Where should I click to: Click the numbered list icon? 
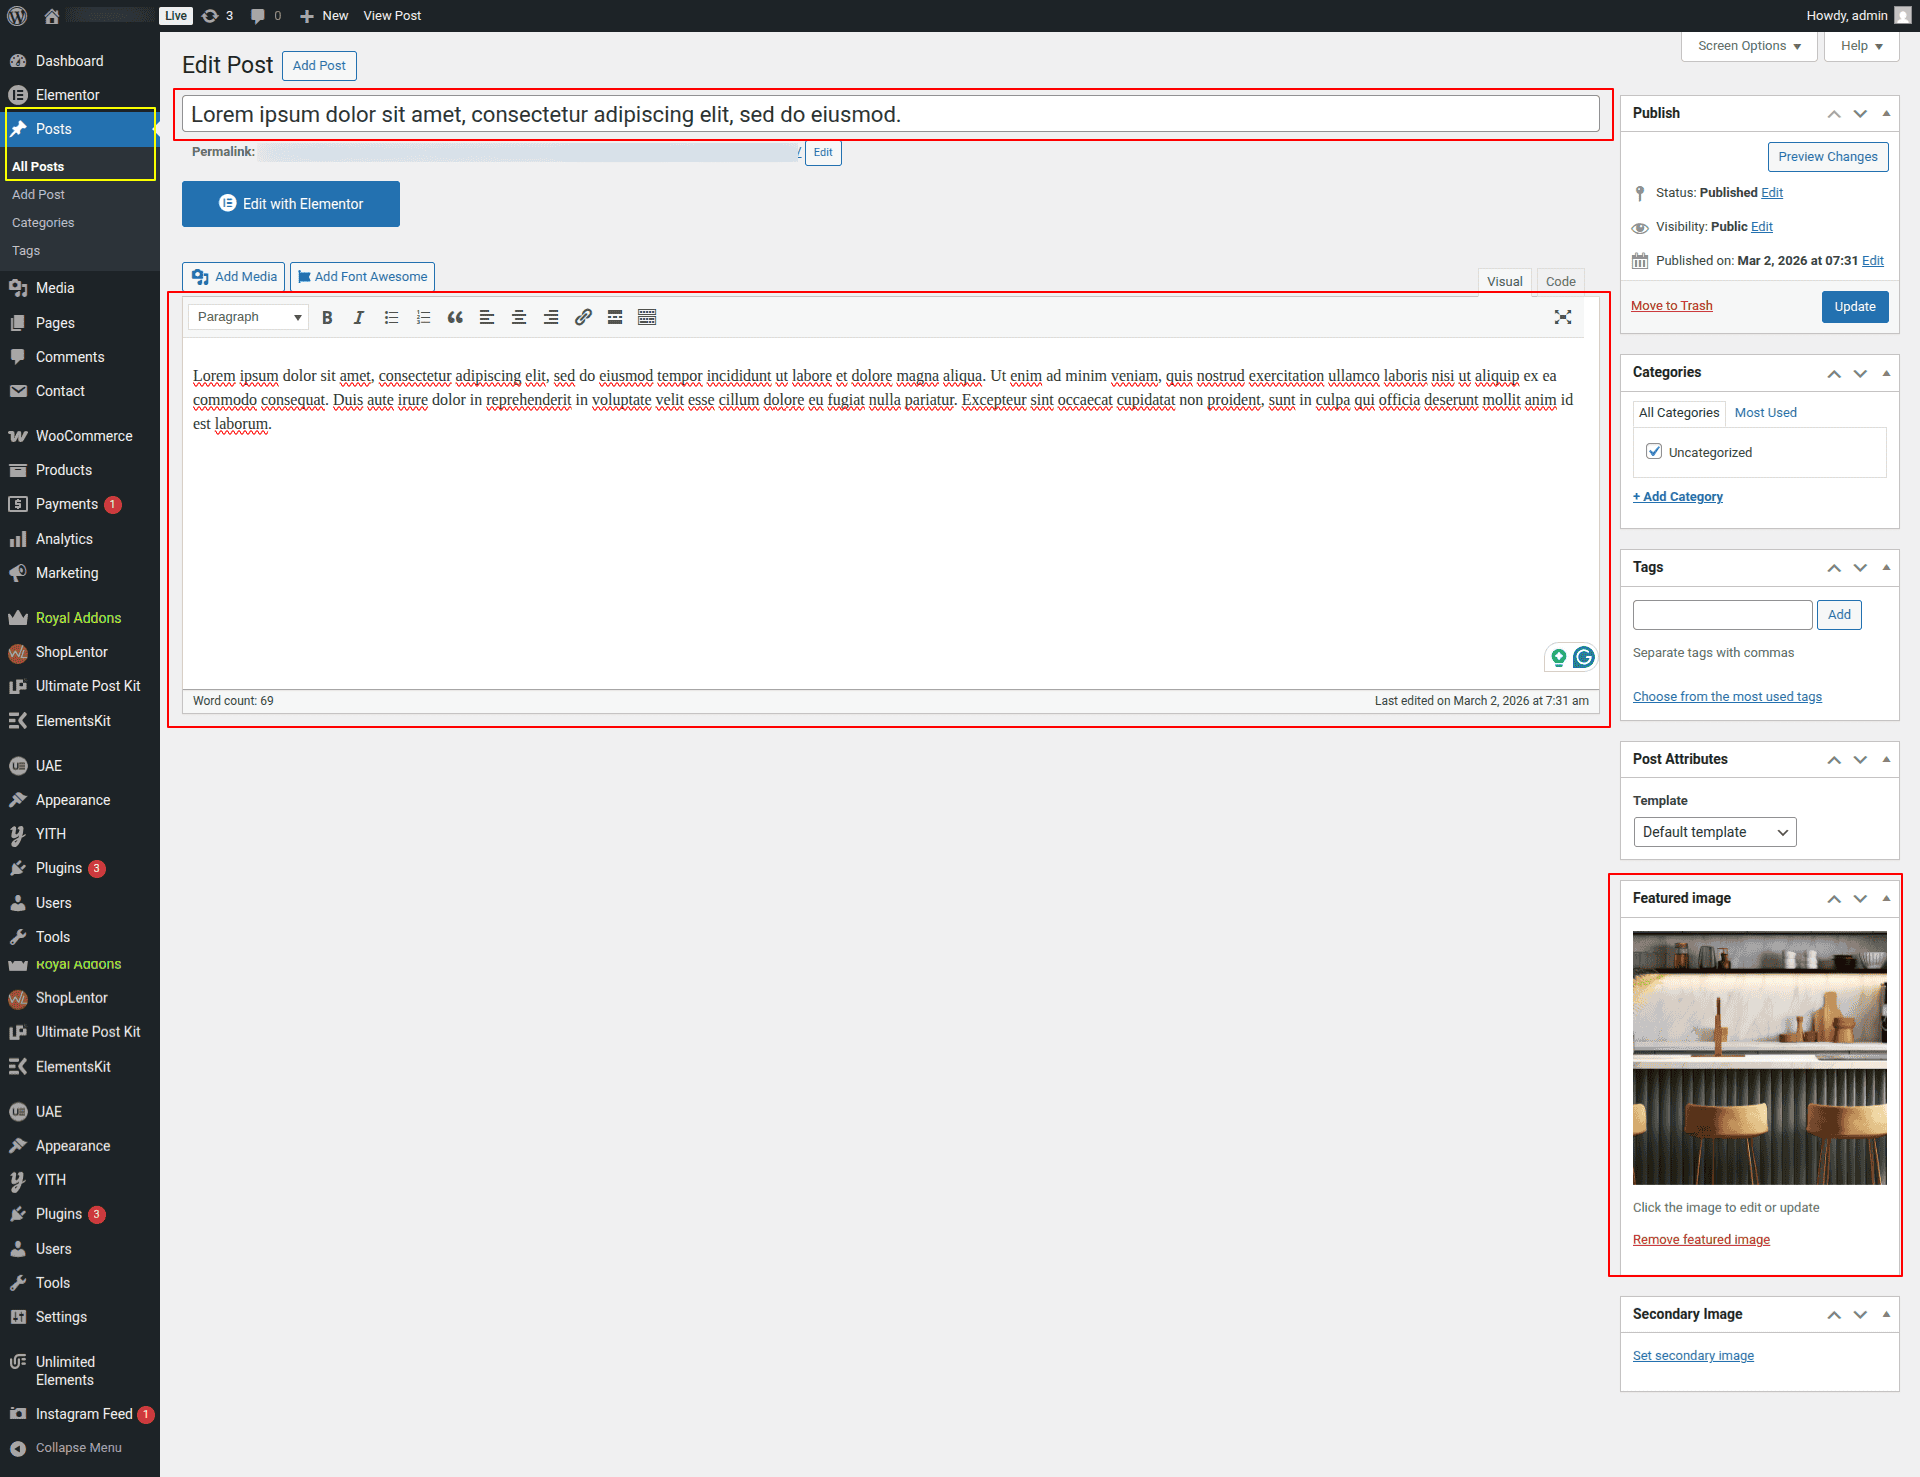pos(423,317)
